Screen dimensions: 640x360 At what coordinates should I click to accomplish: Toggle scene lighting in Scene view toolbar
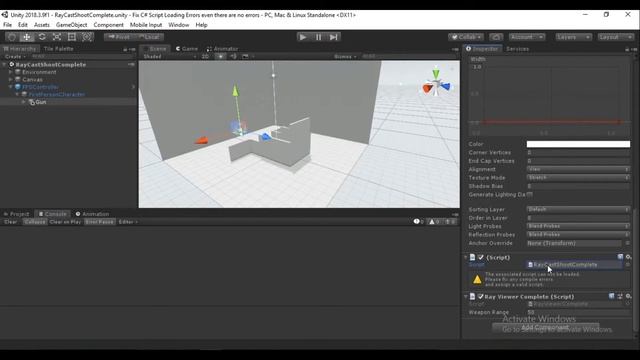pyautogui.click(x=221, y=56)
